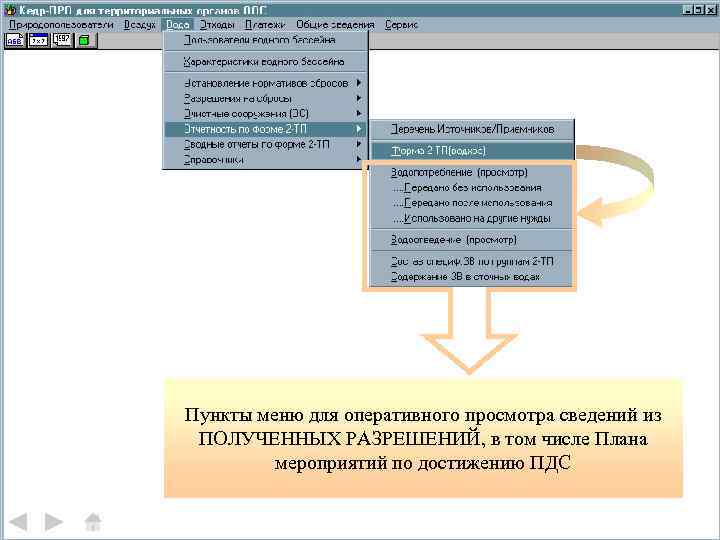Open the Природопользователи menu
Image resolution: width=720 pixels, height=540 pixels.
pos(61,25)
